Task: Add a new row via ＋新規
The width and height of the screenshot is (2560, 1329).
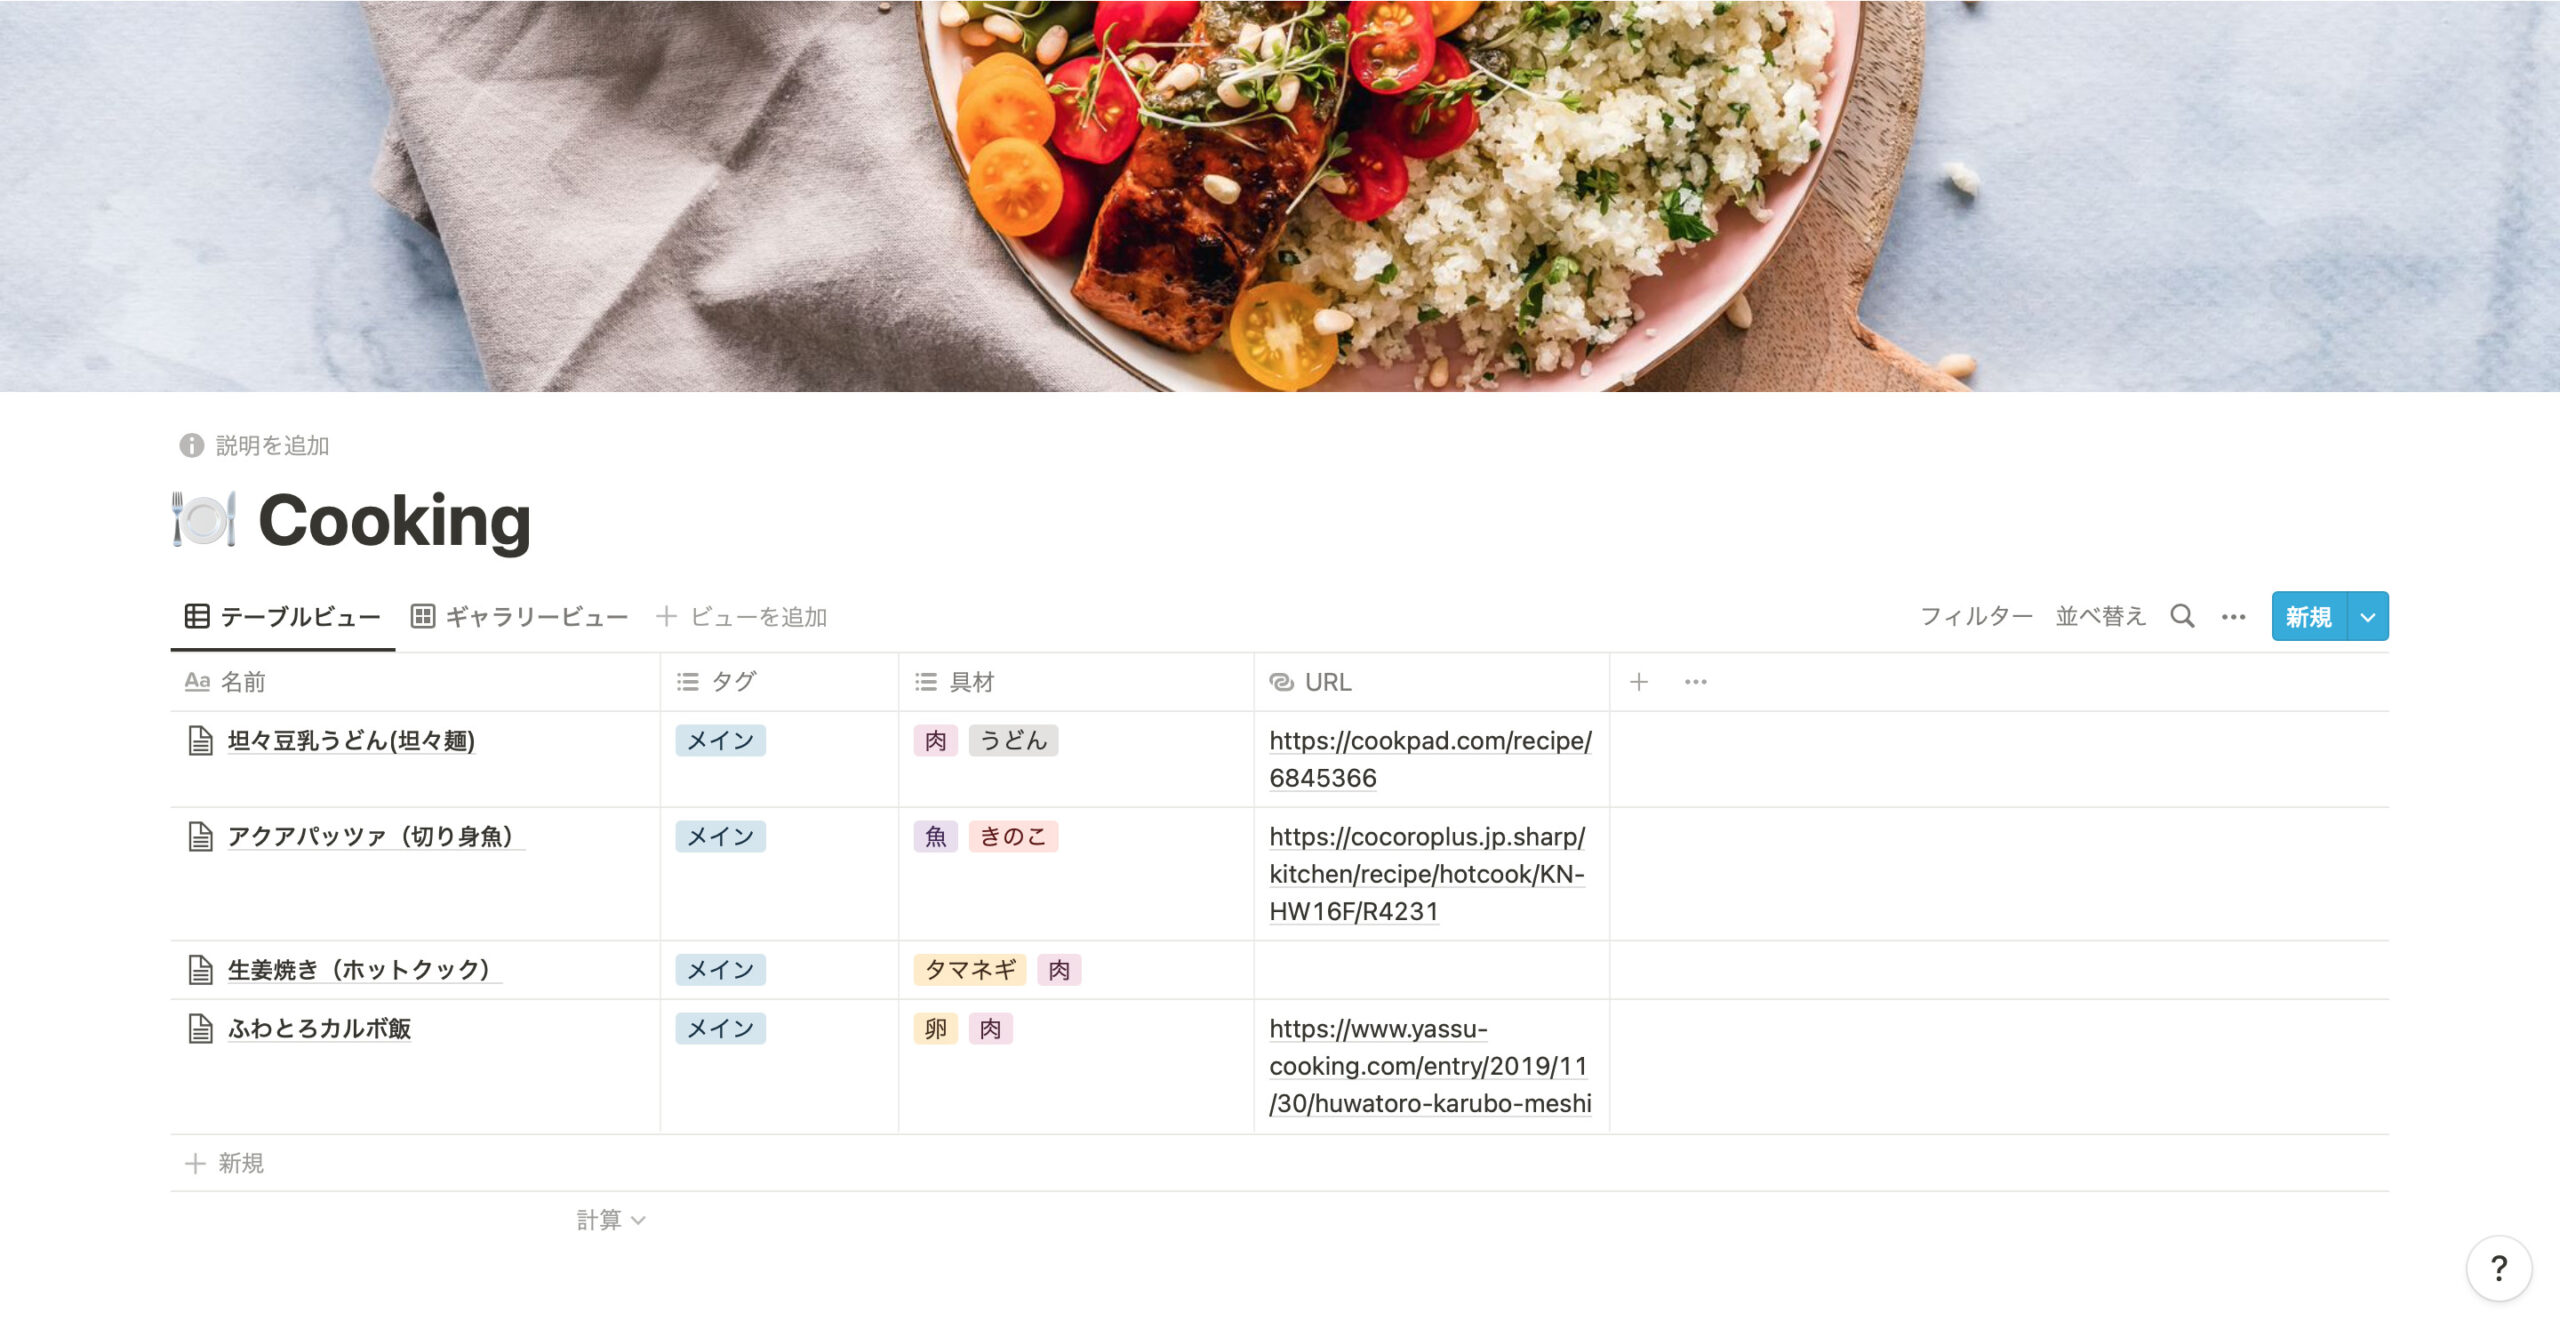Action: [x=225, y=1163]
